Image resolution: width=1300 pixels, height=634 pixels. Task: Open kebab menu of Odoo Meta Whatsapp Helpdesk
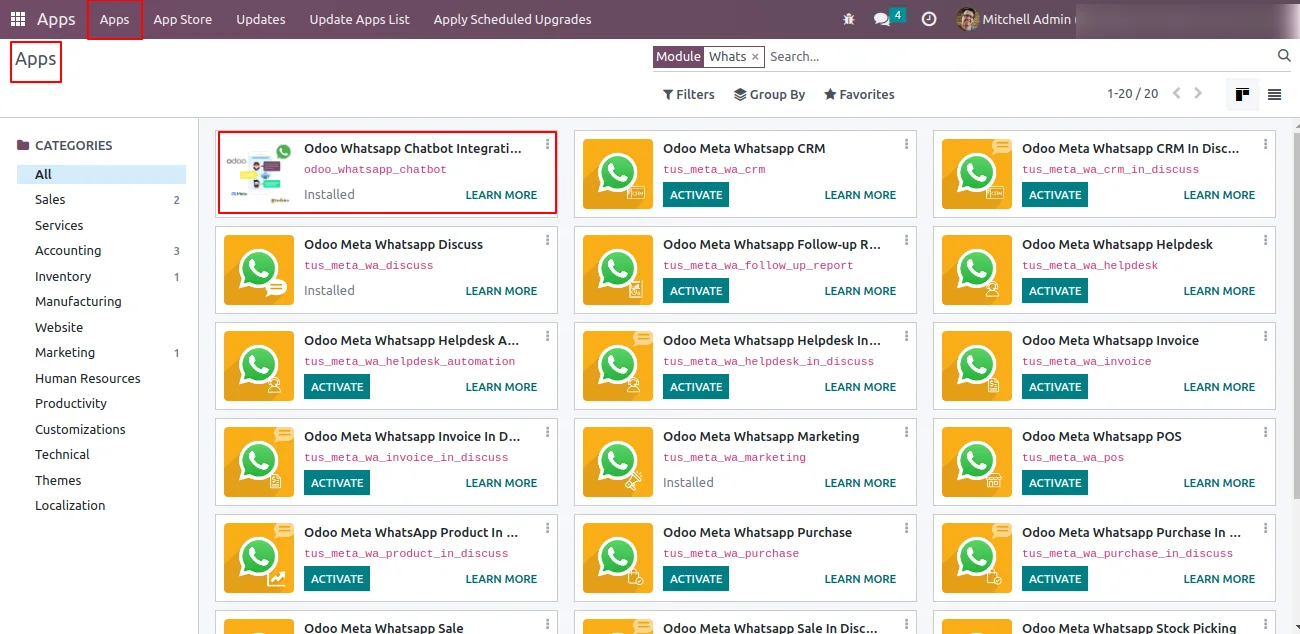(x=1266, y=240)
